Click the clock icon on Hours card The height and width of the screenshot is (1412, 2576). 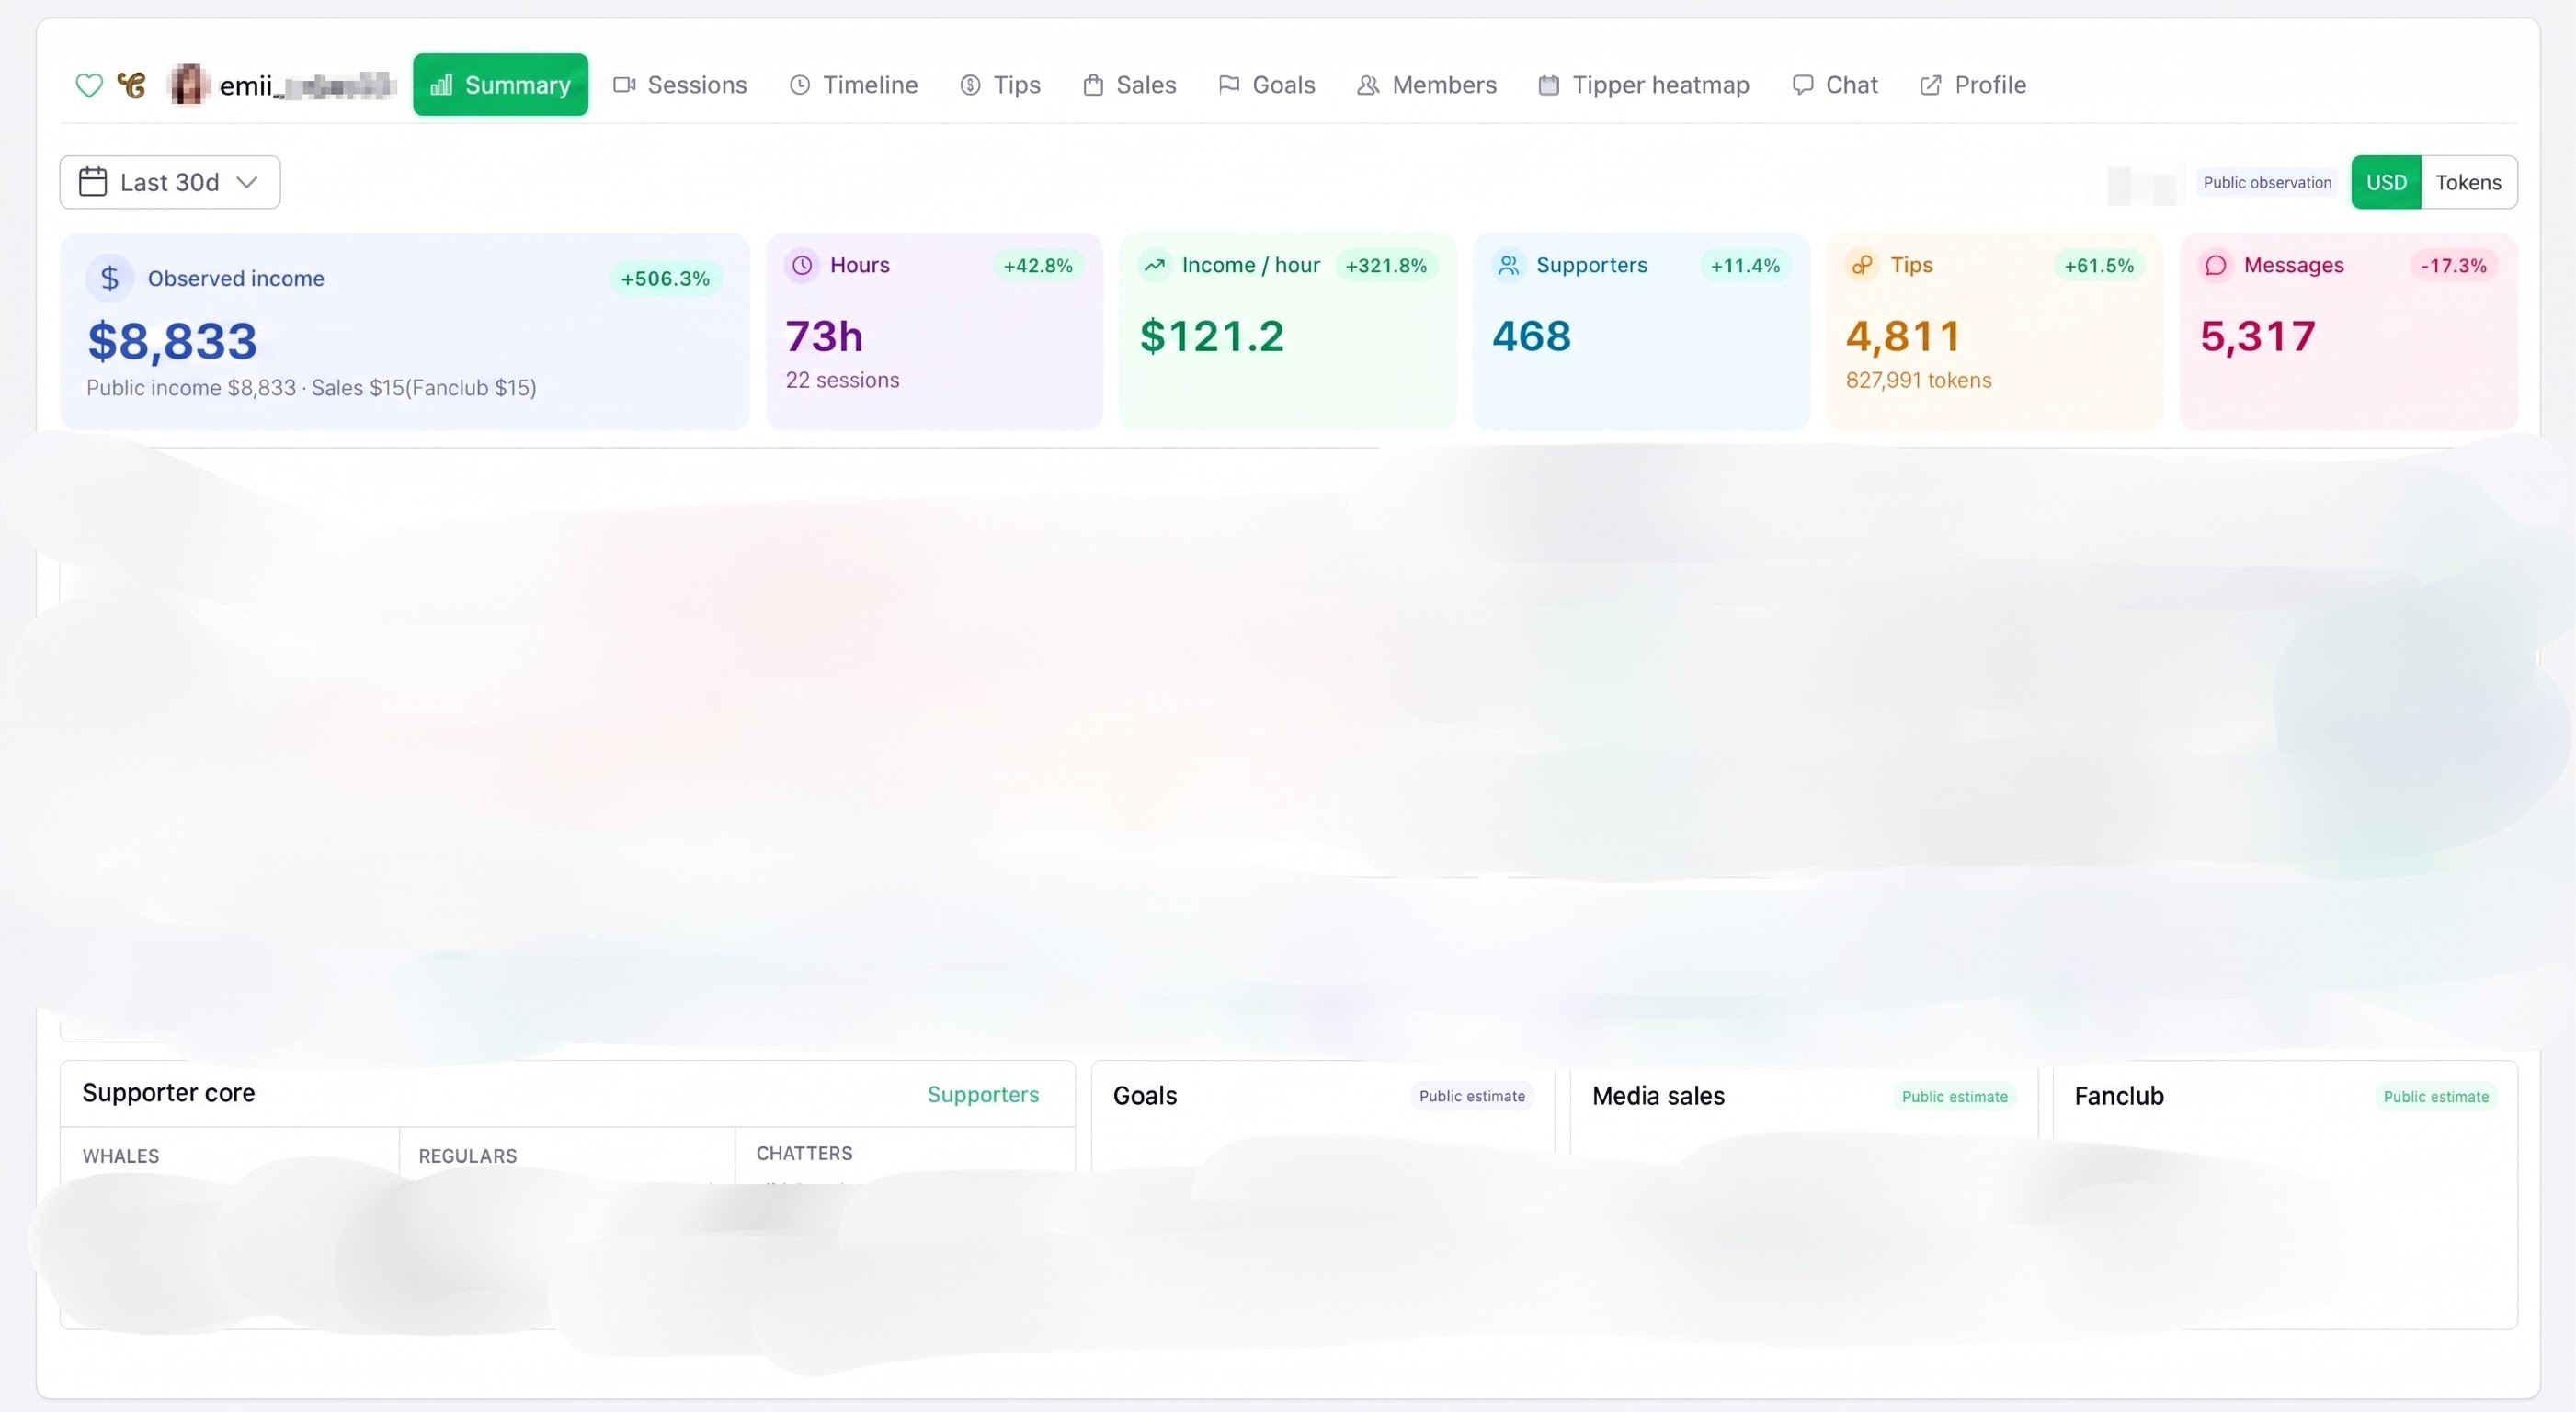(x=802, y=265)
